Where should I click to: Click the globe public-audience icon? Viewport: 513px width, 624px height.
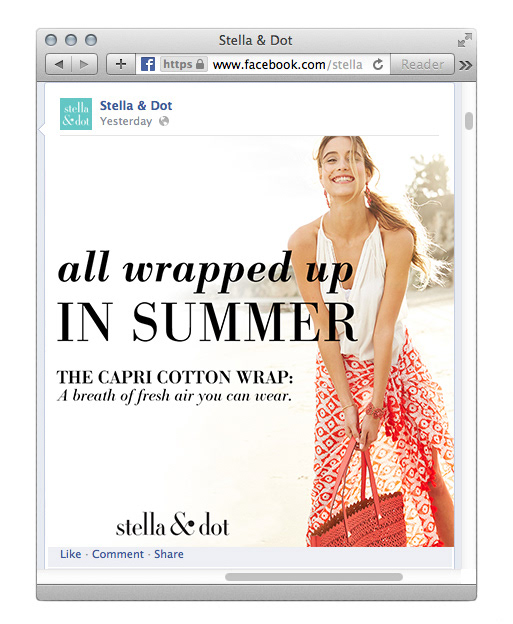pyautogui.click(x=164, y=121)
